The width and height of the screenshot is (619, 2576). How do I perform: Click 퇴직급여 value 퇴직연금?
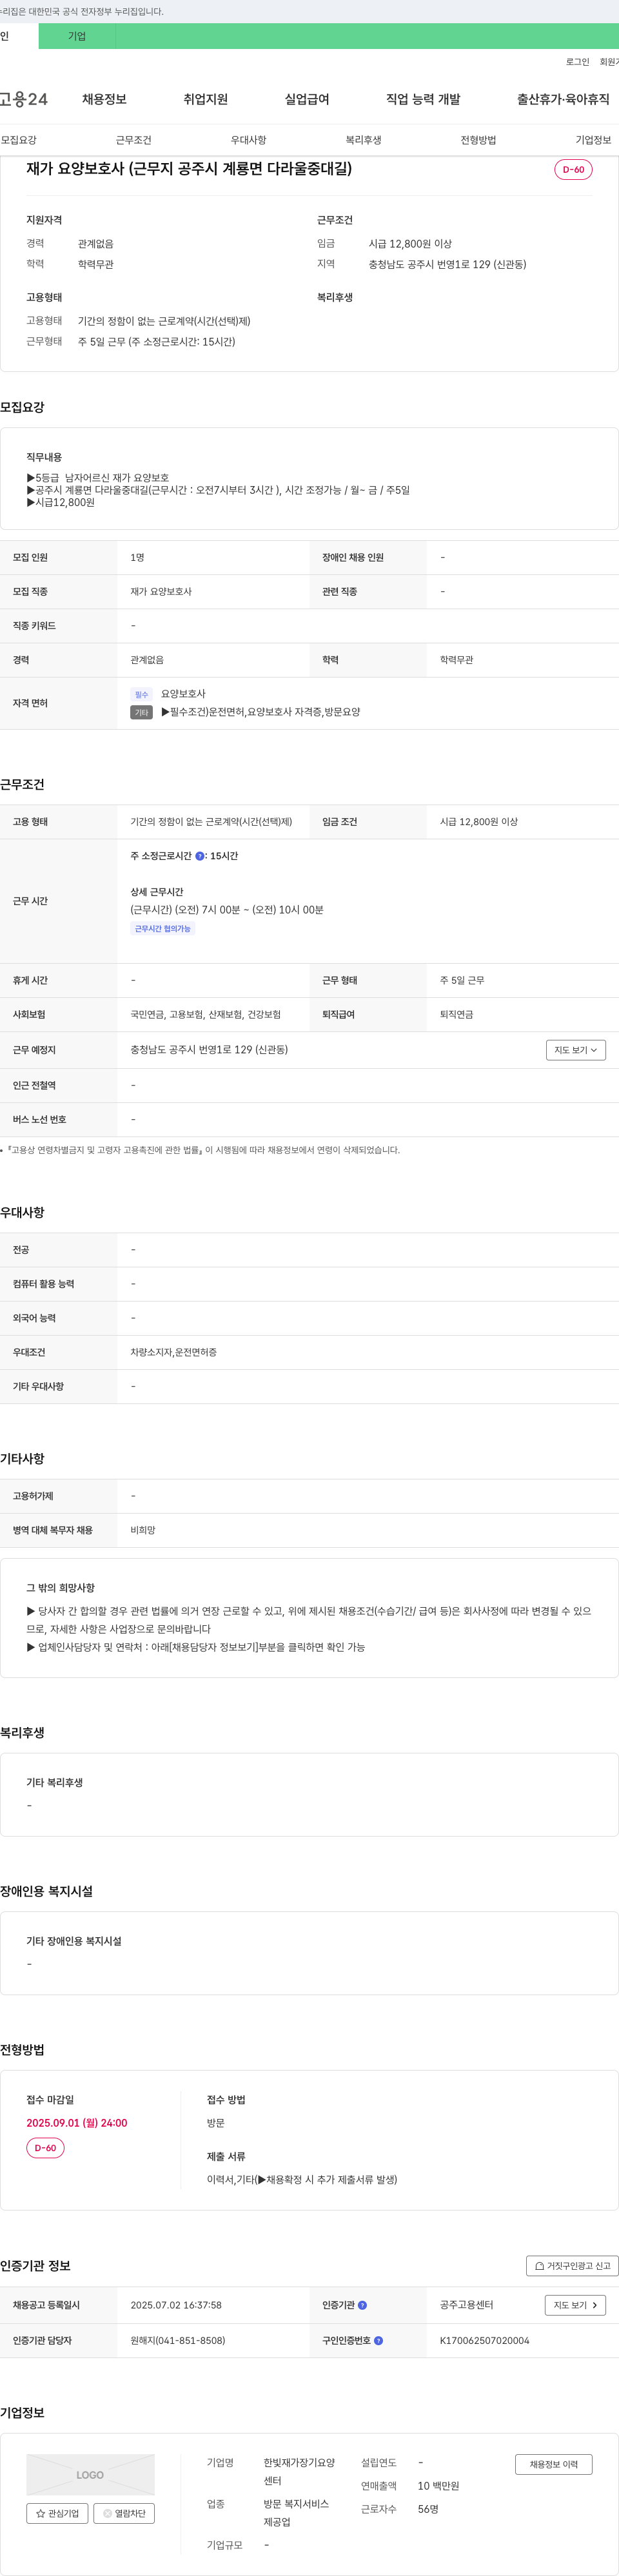click(457, 1014)
